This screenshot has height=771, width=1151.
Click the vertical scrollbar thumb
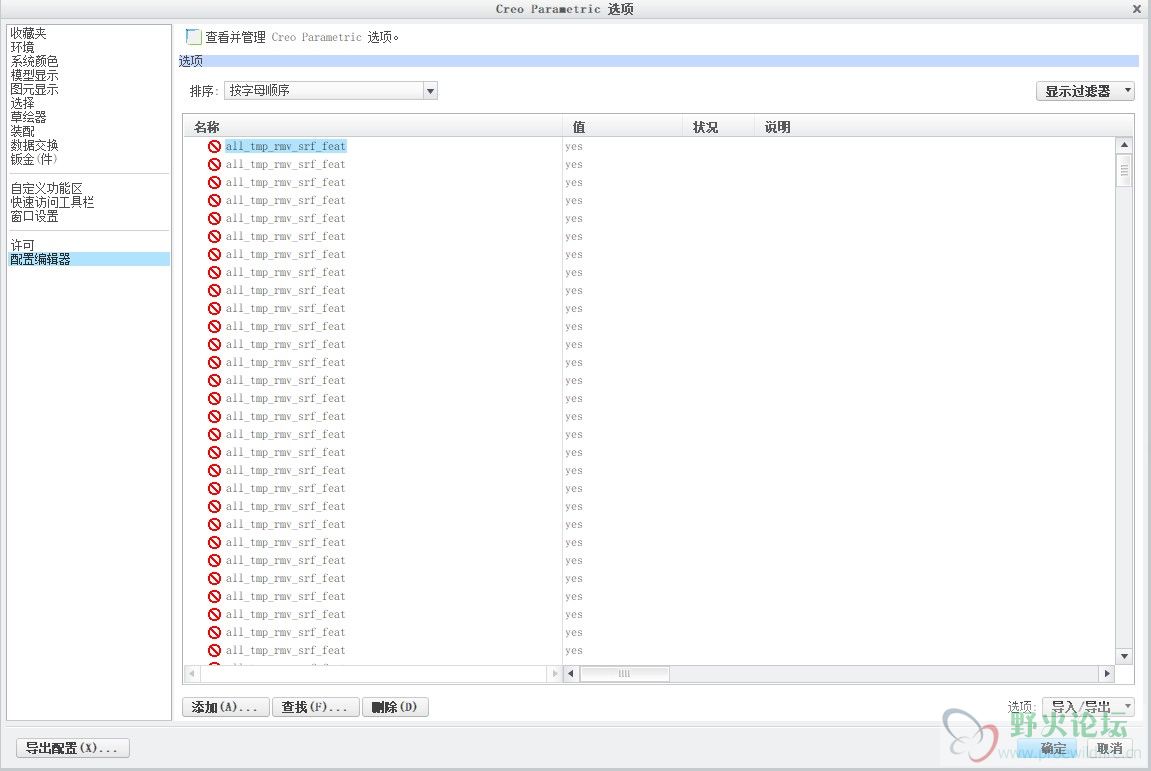[x=1124, y=171]
